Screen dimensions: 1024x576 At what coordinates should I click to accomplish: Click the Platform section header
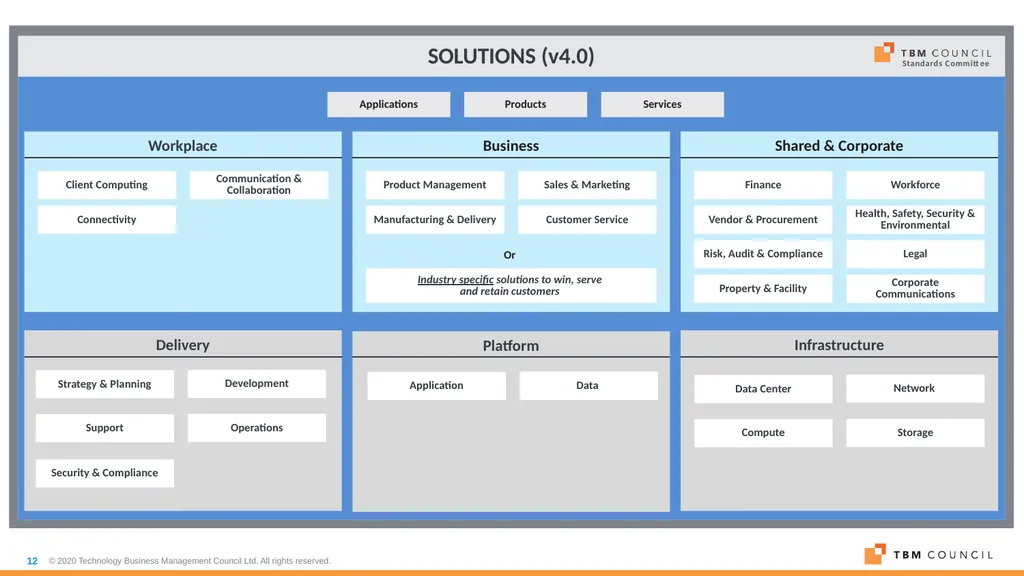tap(511, 345)
